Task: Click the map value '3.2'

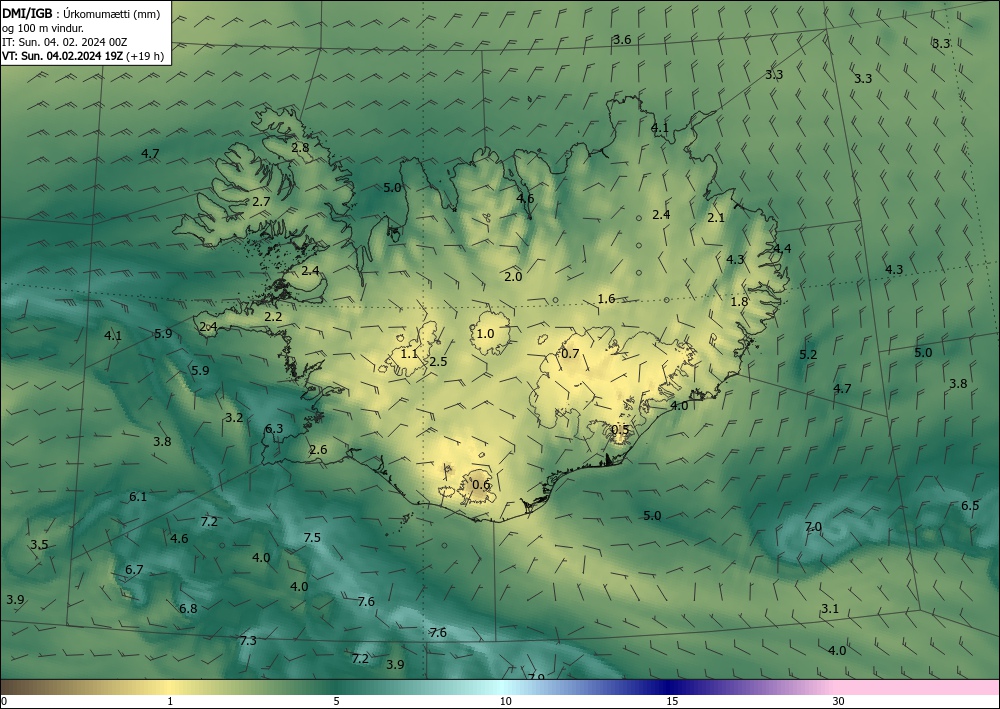Action: point(234,418)
